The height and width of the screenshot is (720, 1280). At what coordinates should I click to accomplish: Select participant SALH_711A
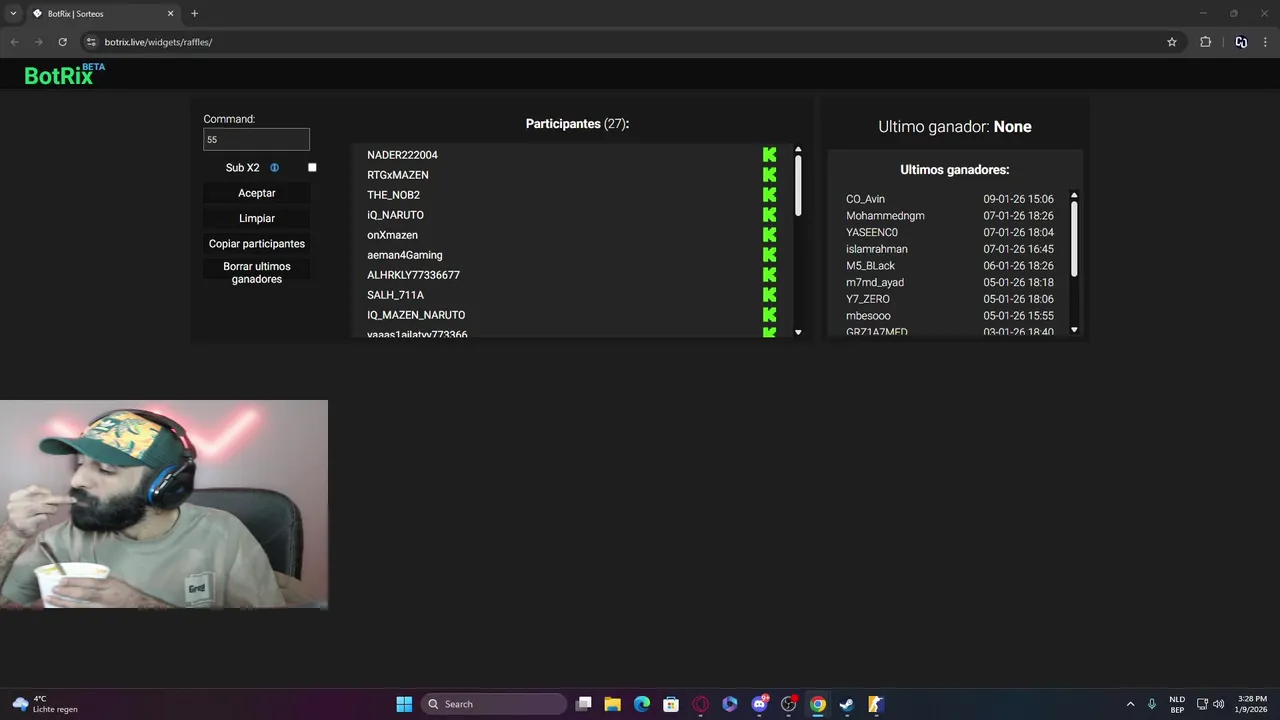point(395,295)
